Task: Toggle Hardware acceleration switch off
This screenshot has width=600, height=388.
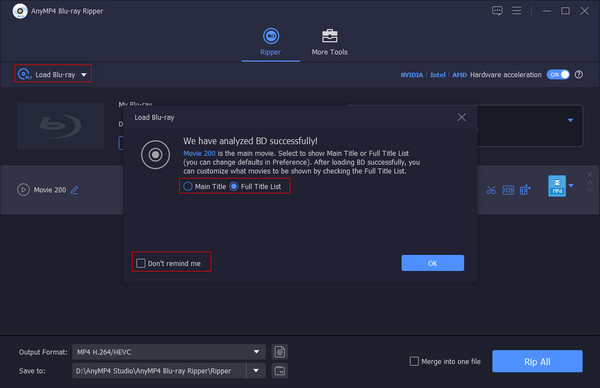Action: point(558,75)
